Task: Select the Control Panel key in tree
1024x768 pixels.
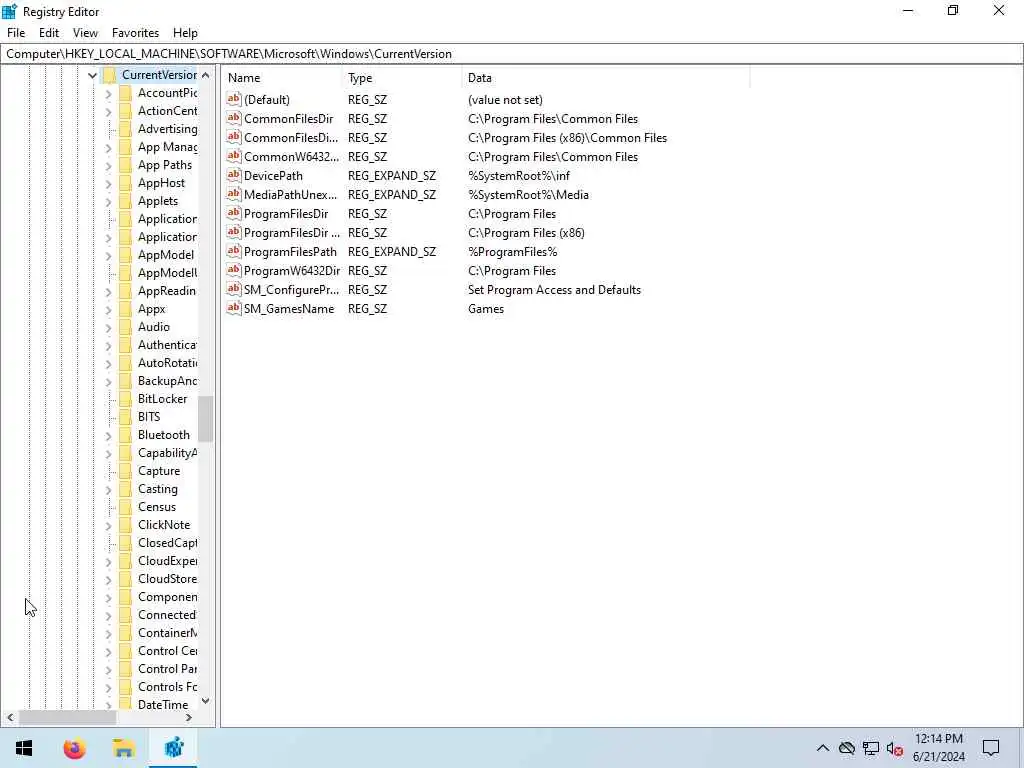Action: click(167, 669)
